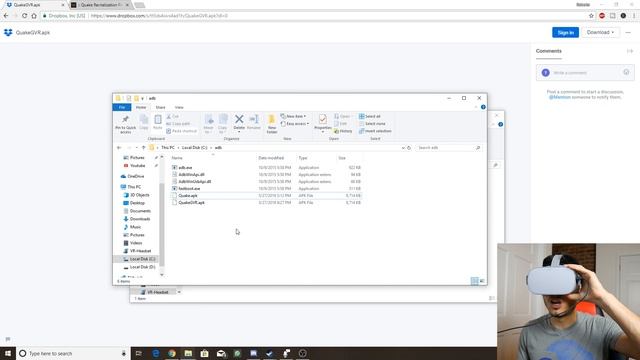The height and width of the screenshot is (360, 640).
Task: Open the File tab in Explorer
Action: (x=122, y=107)
